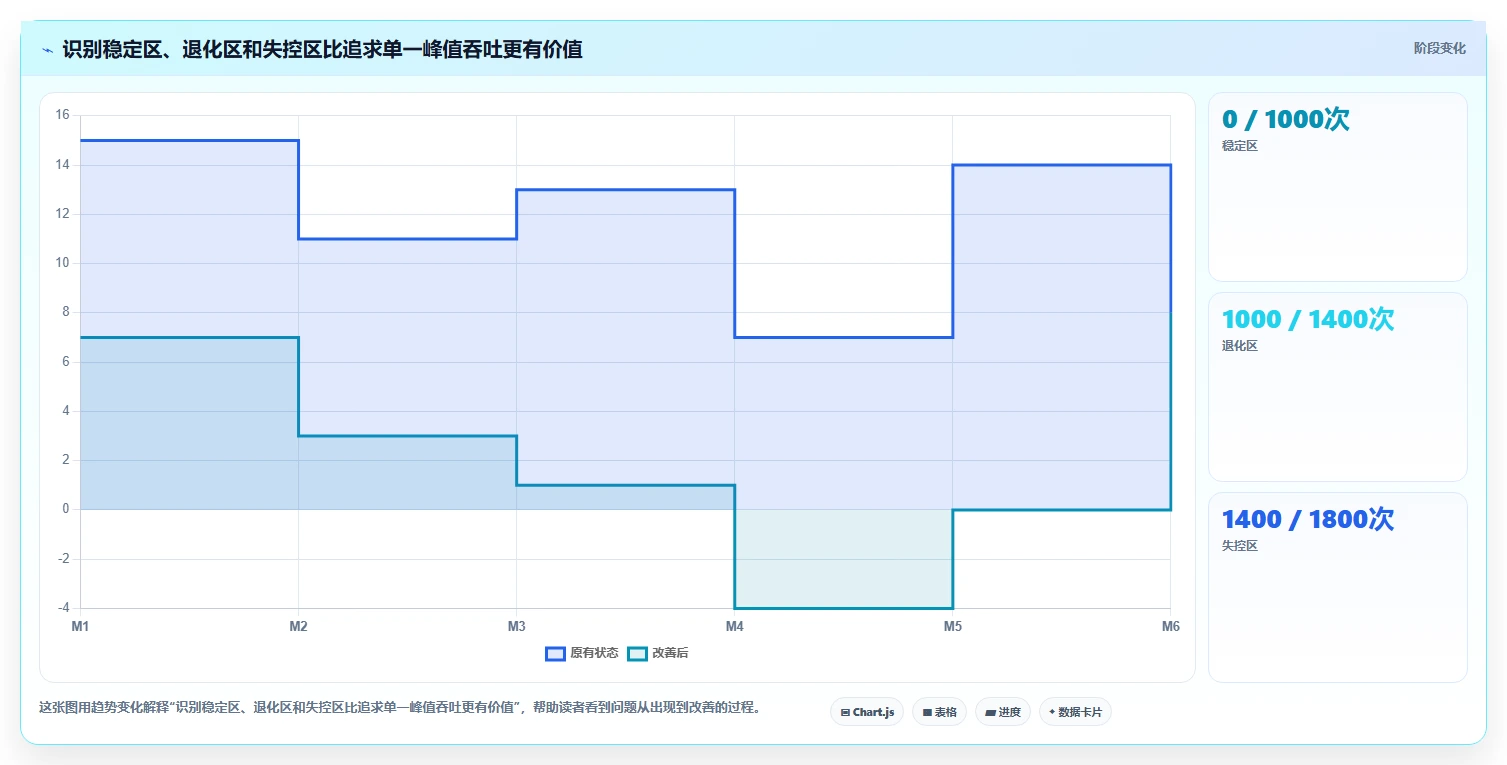Click the M3 x-axis label
The width and height of the screenshot is (1507, 765).
click(x=516, y=627)
